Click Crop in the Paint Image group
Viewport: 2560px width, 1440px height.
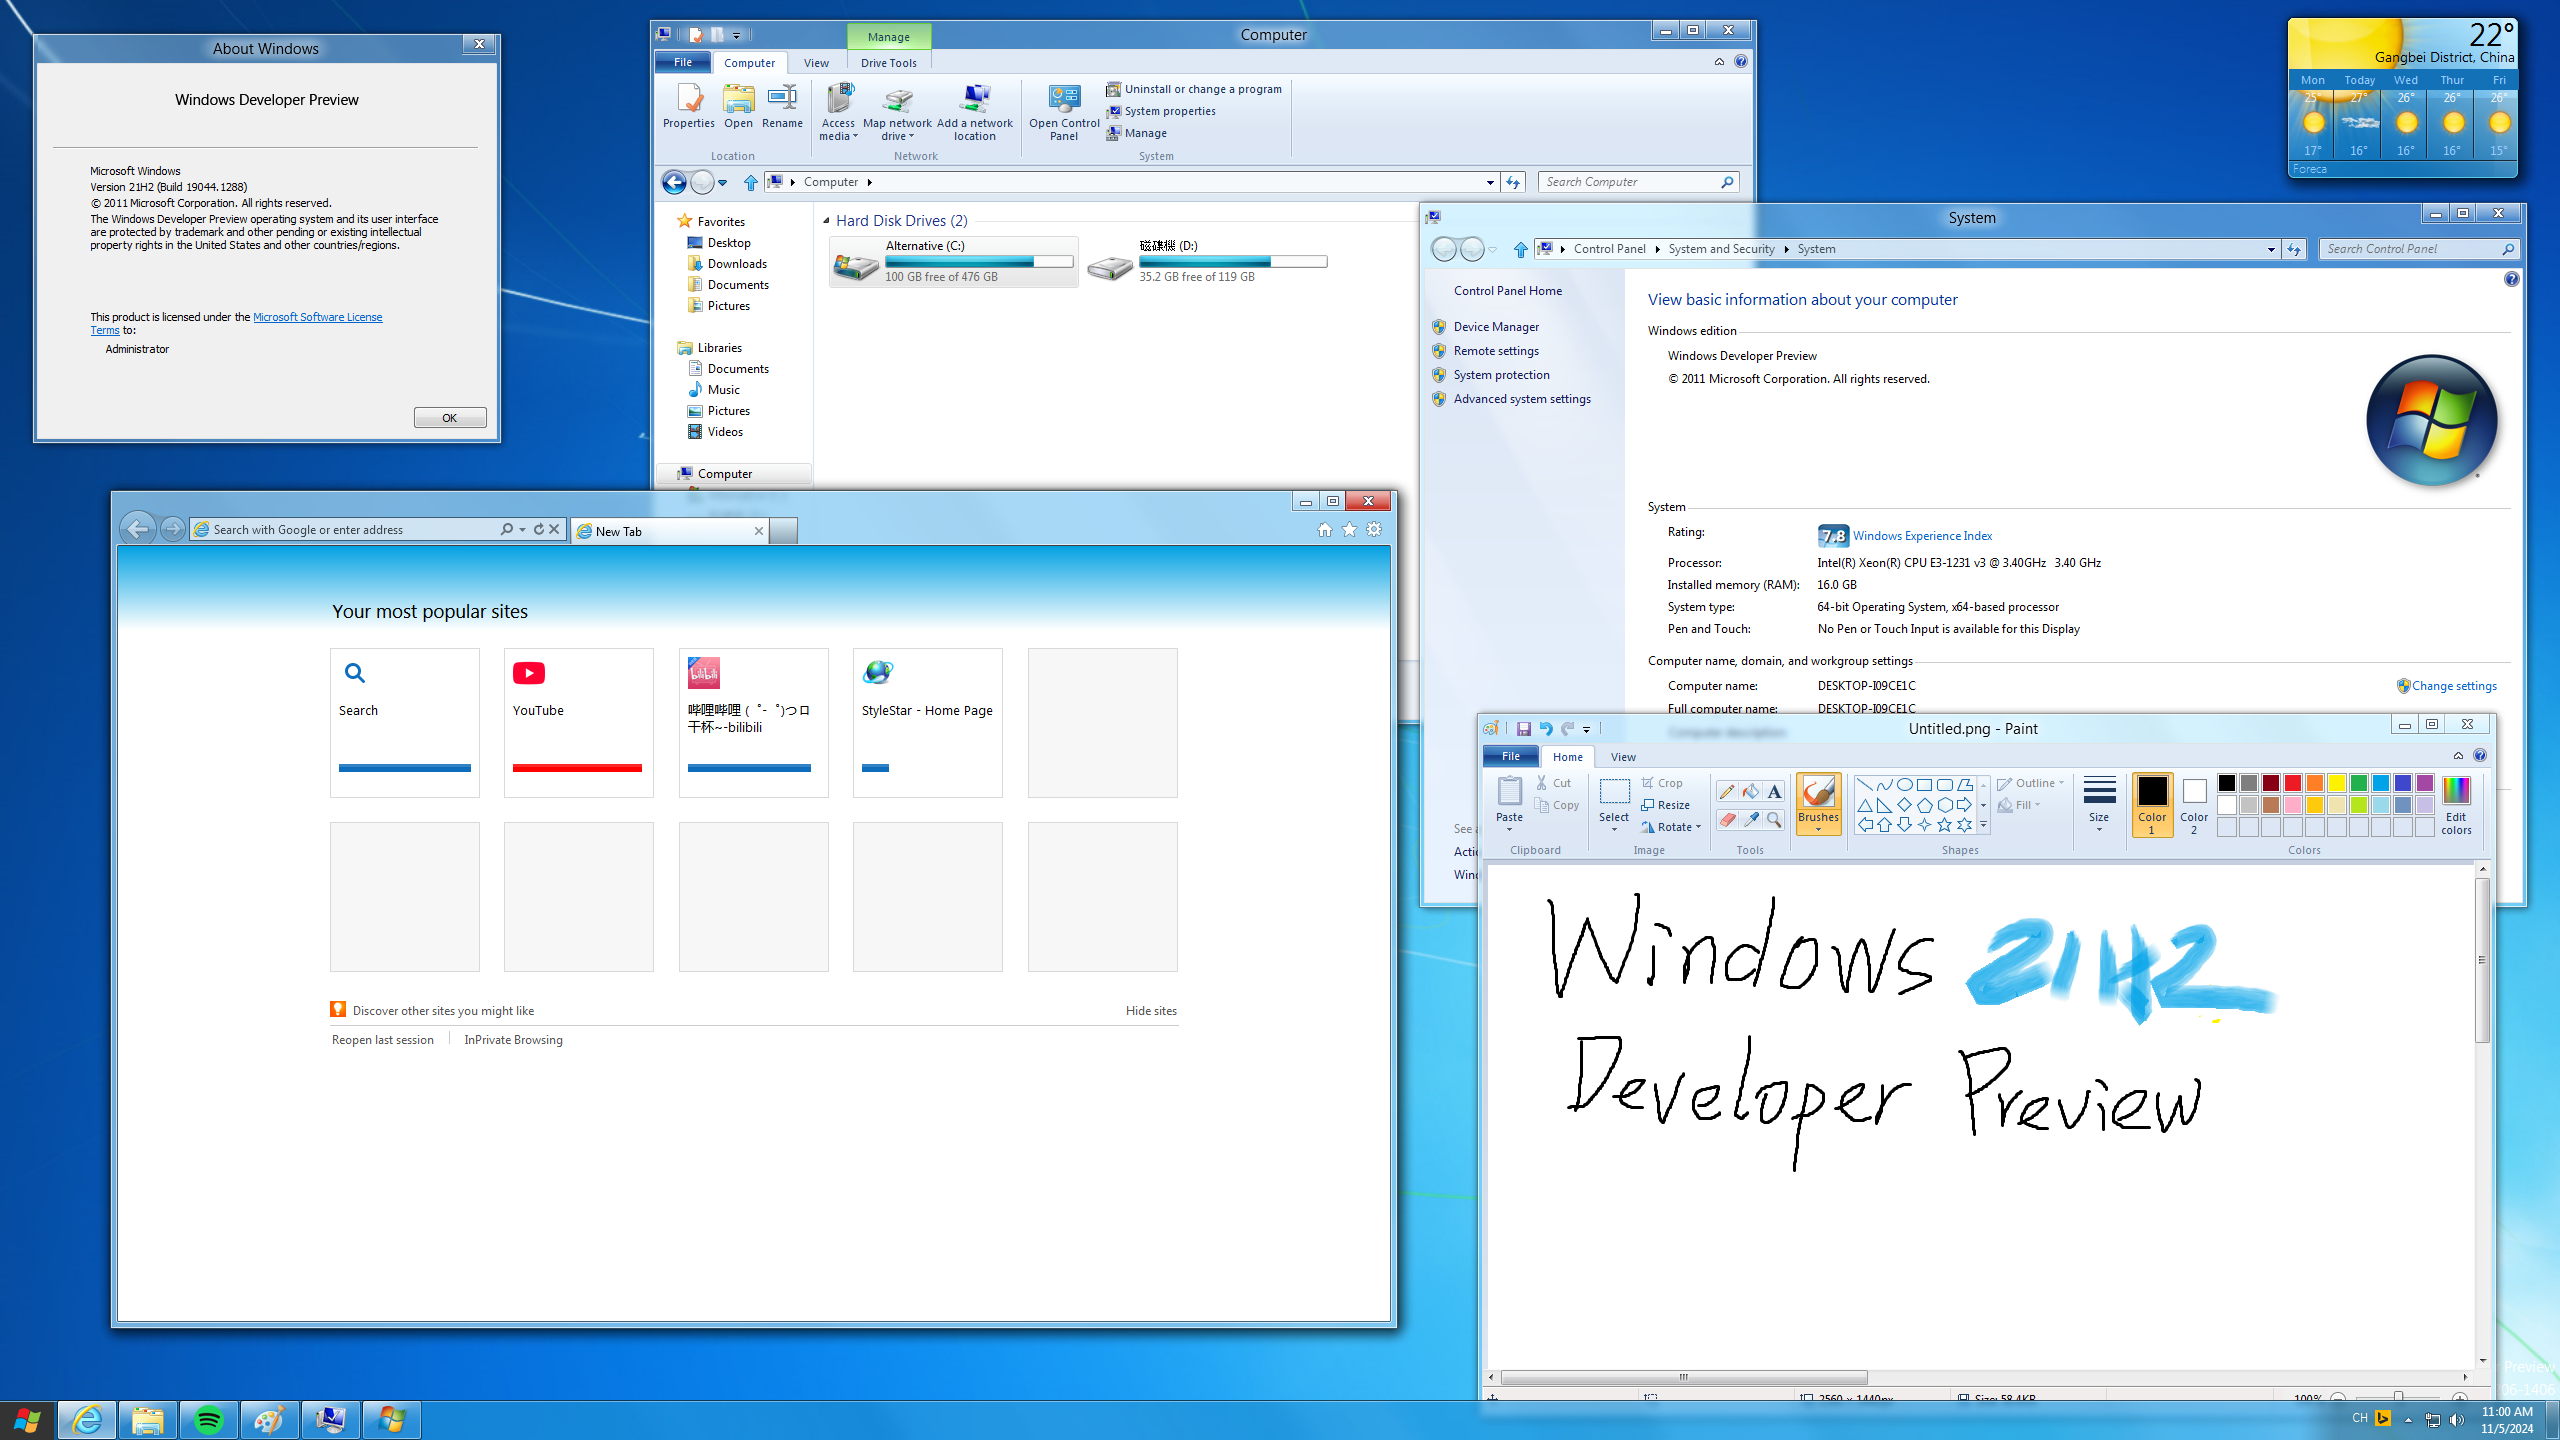(1662, 783)
